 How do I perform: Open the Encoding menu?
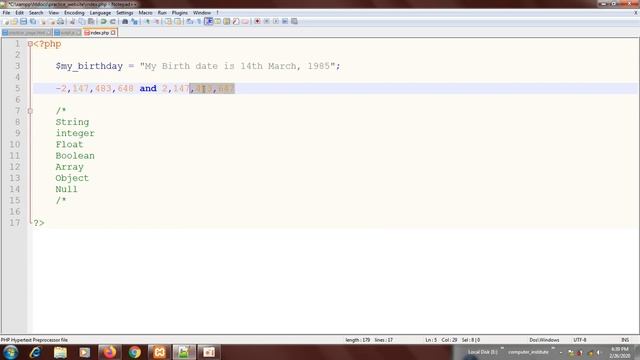(74, 13)
